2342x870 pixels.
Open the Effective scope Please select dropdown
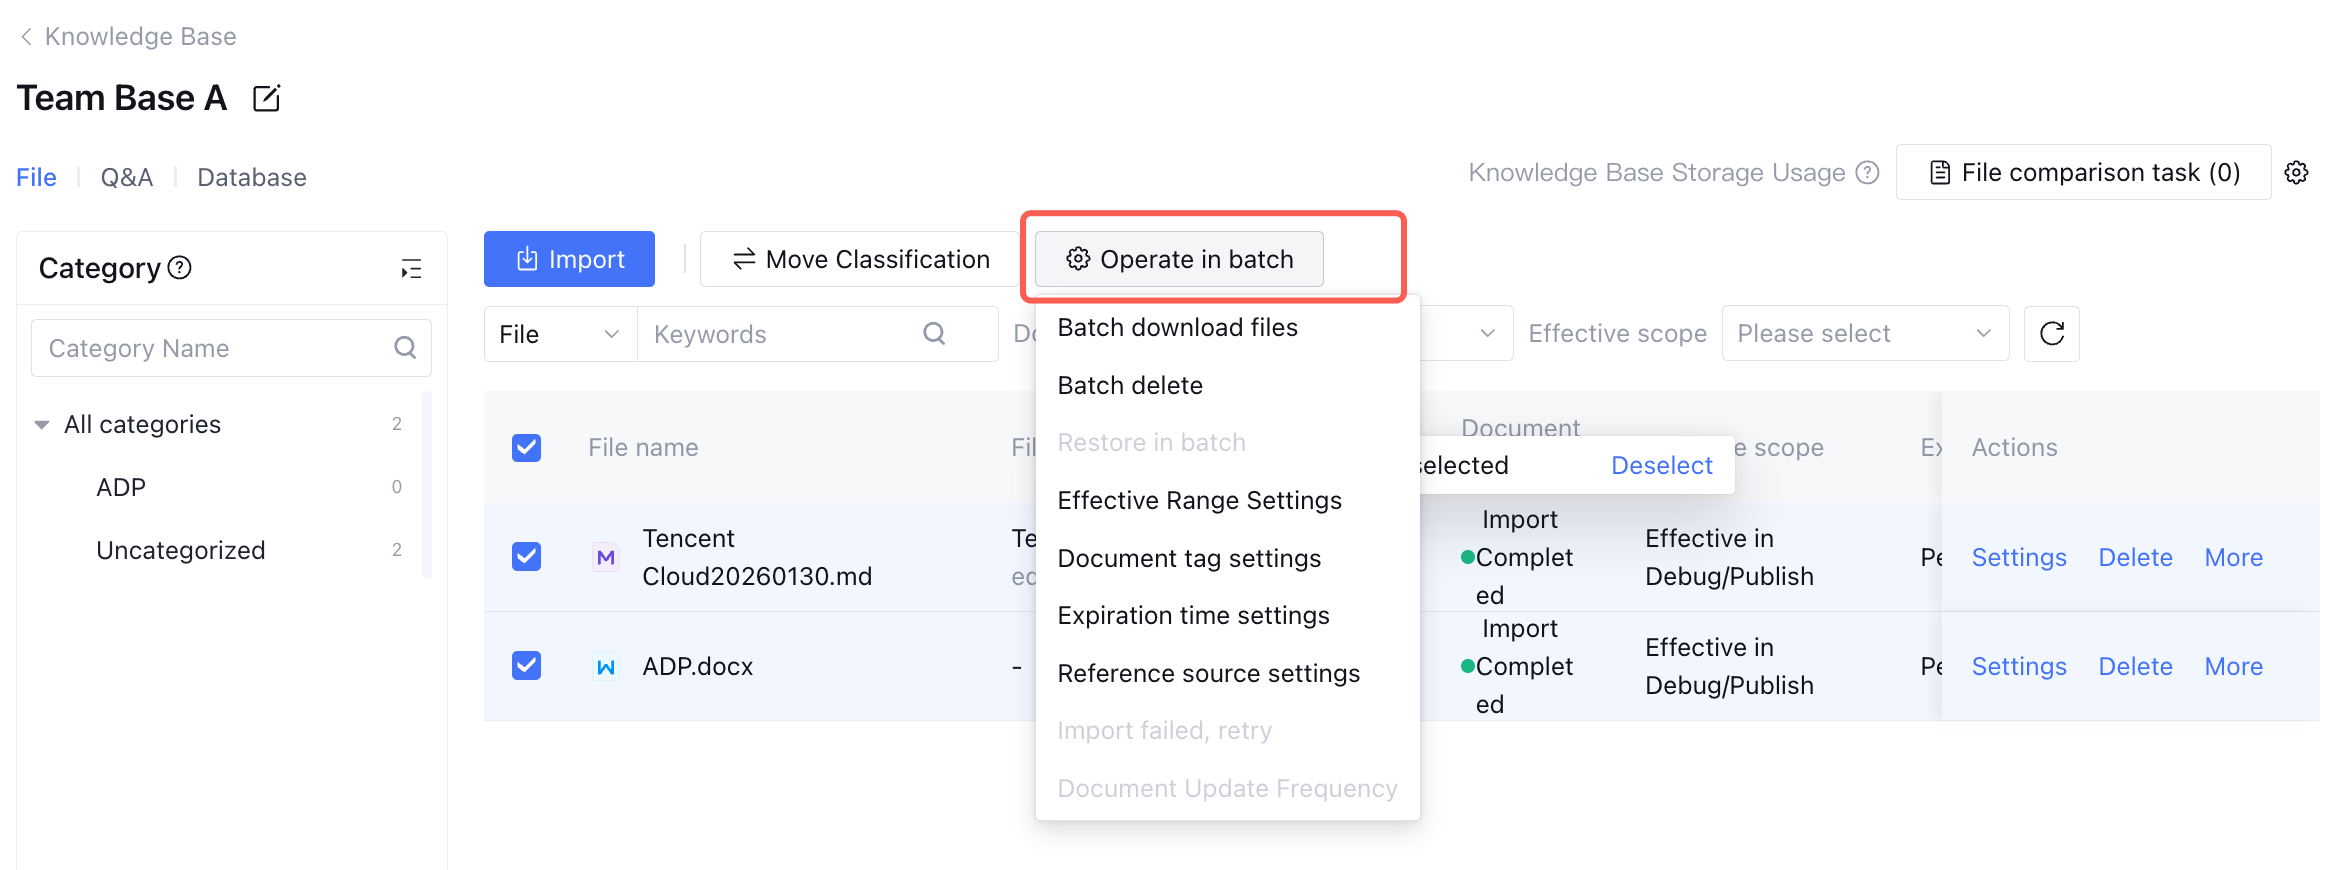[1864, 334]
